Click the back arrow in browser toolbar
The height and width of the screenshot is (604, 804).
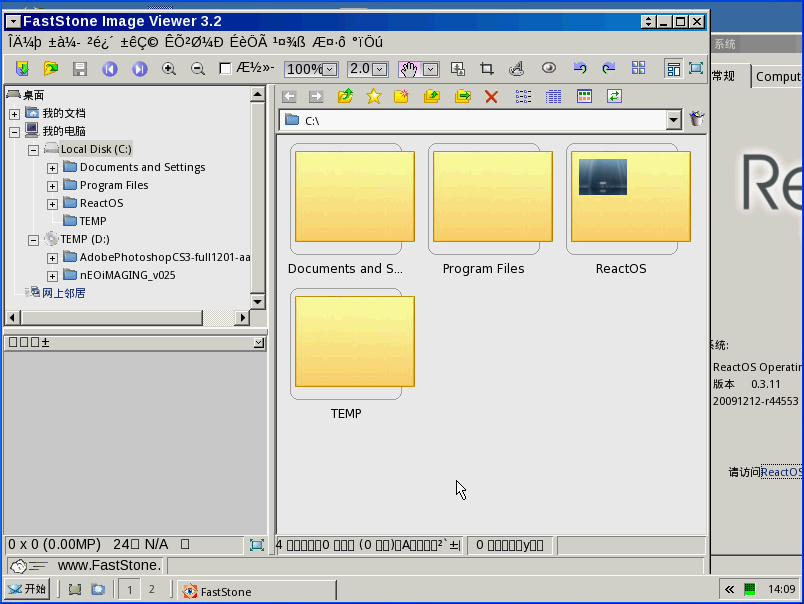point(289,96)
